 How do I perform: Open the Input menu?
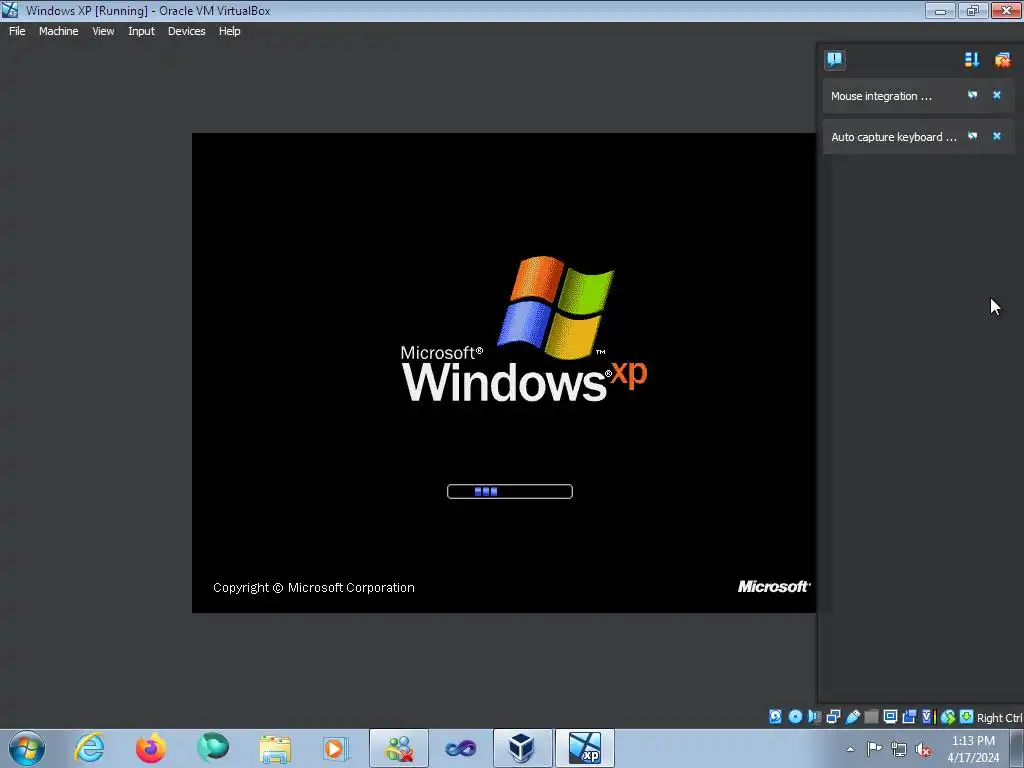click(141, 31)
